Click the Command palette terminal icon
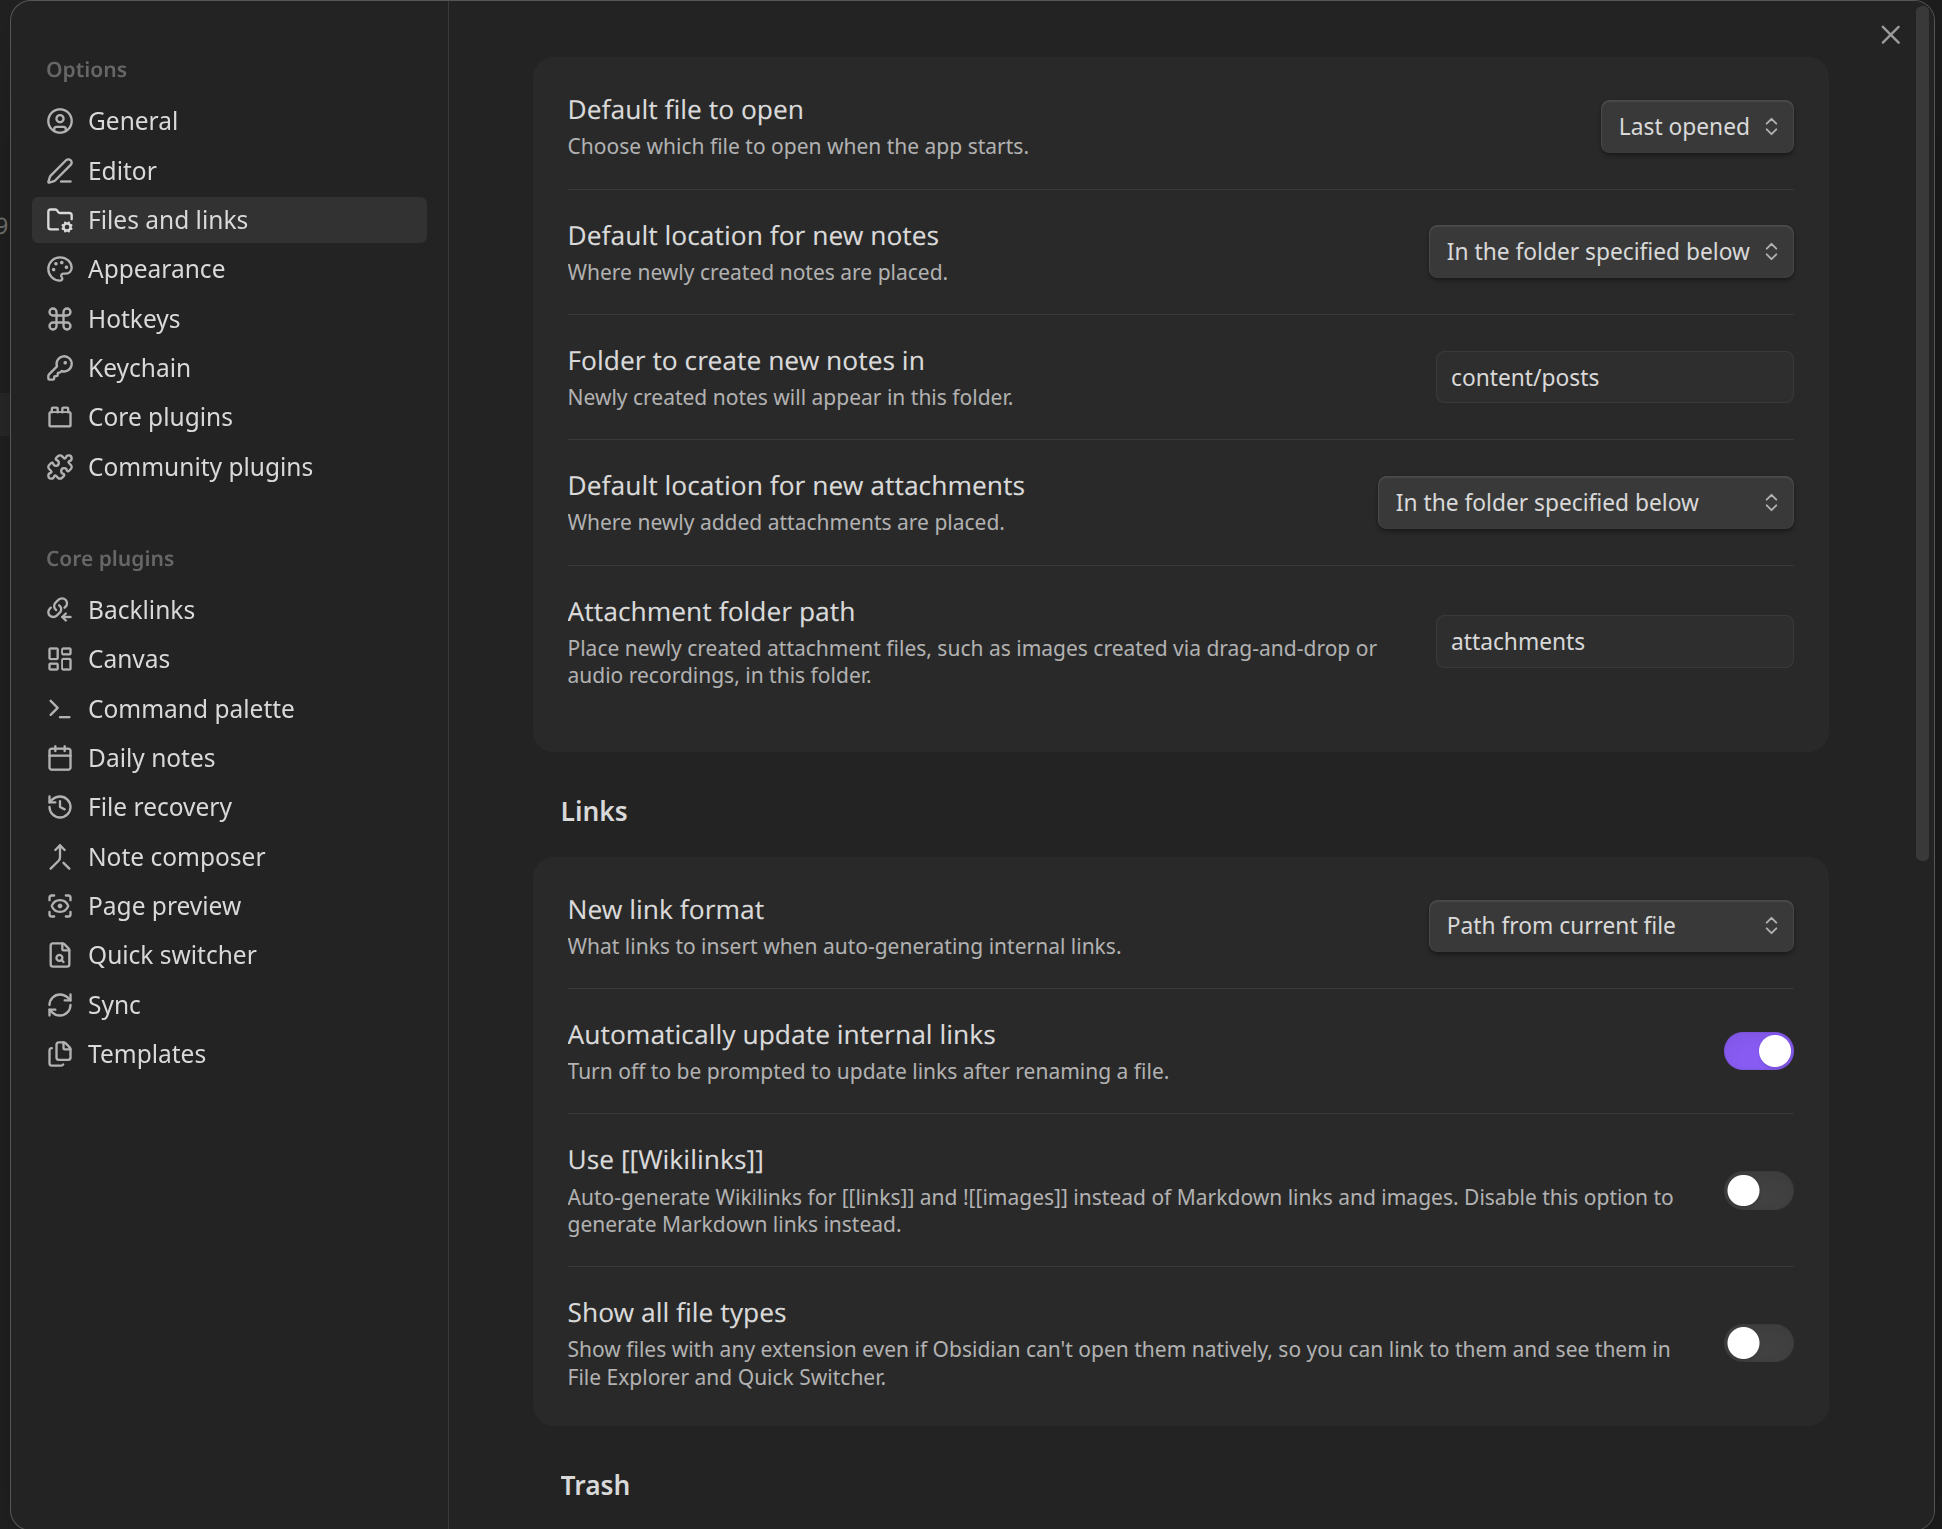Viewport: 1942px width, 1529px height. (x=60, y=709)
